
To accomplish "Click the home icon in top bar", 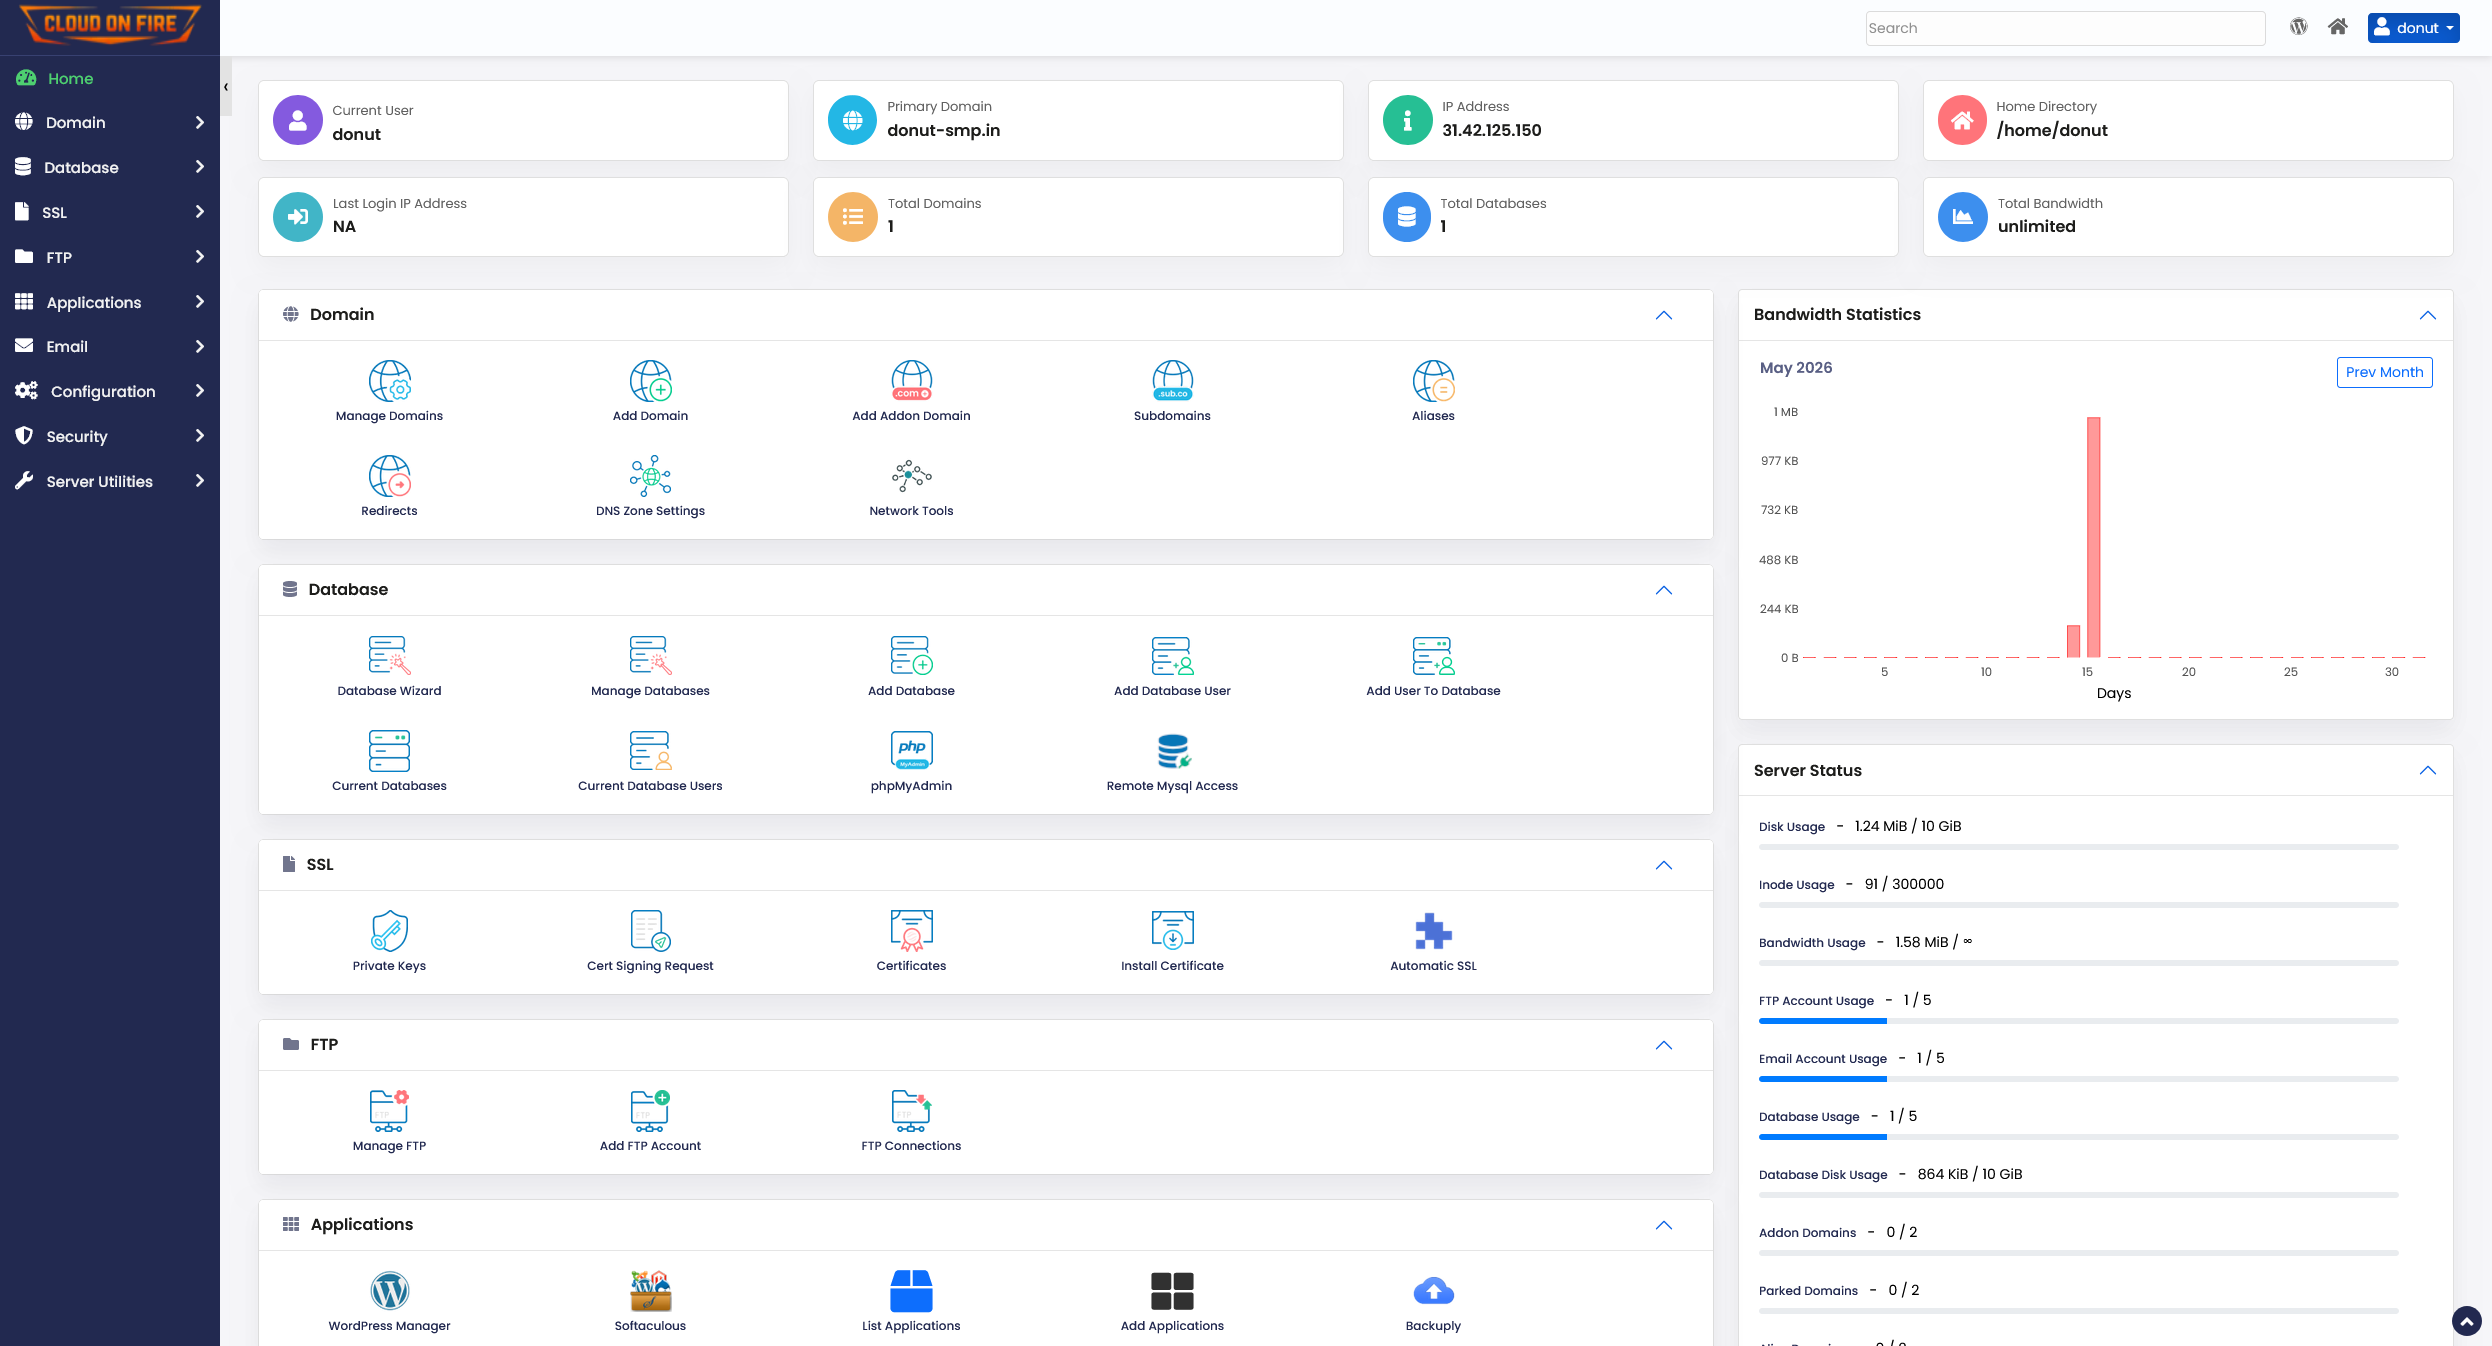I will tap(2337, 27).
